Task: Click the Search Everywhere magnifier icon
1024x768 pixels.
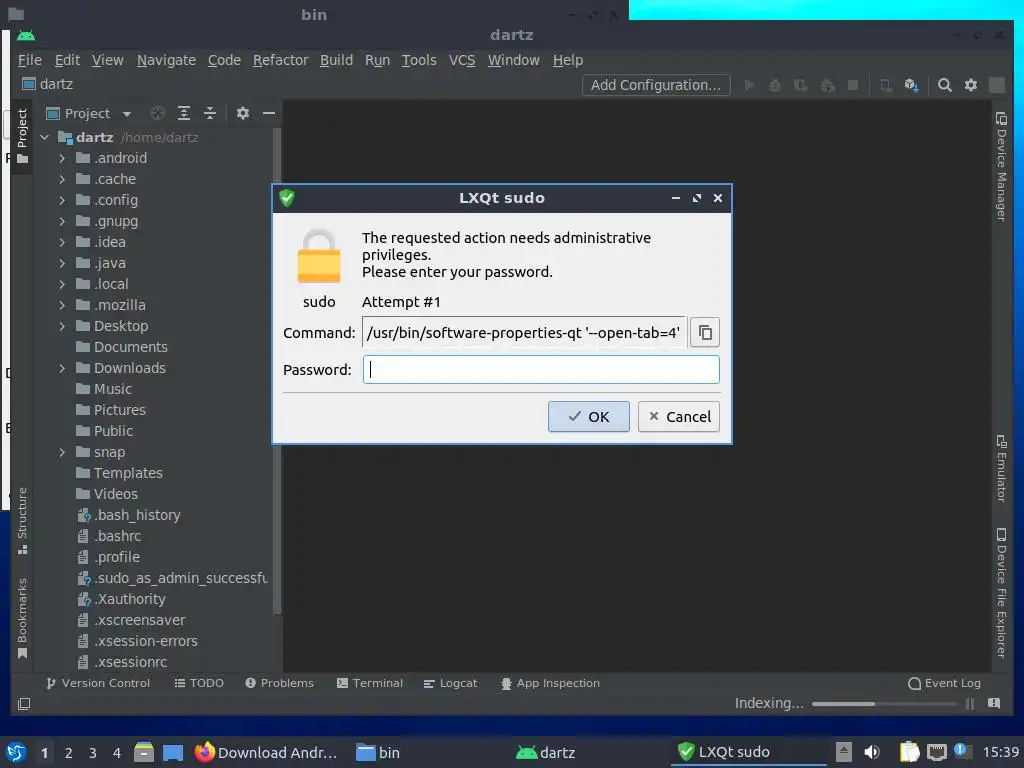Action: 944,85
